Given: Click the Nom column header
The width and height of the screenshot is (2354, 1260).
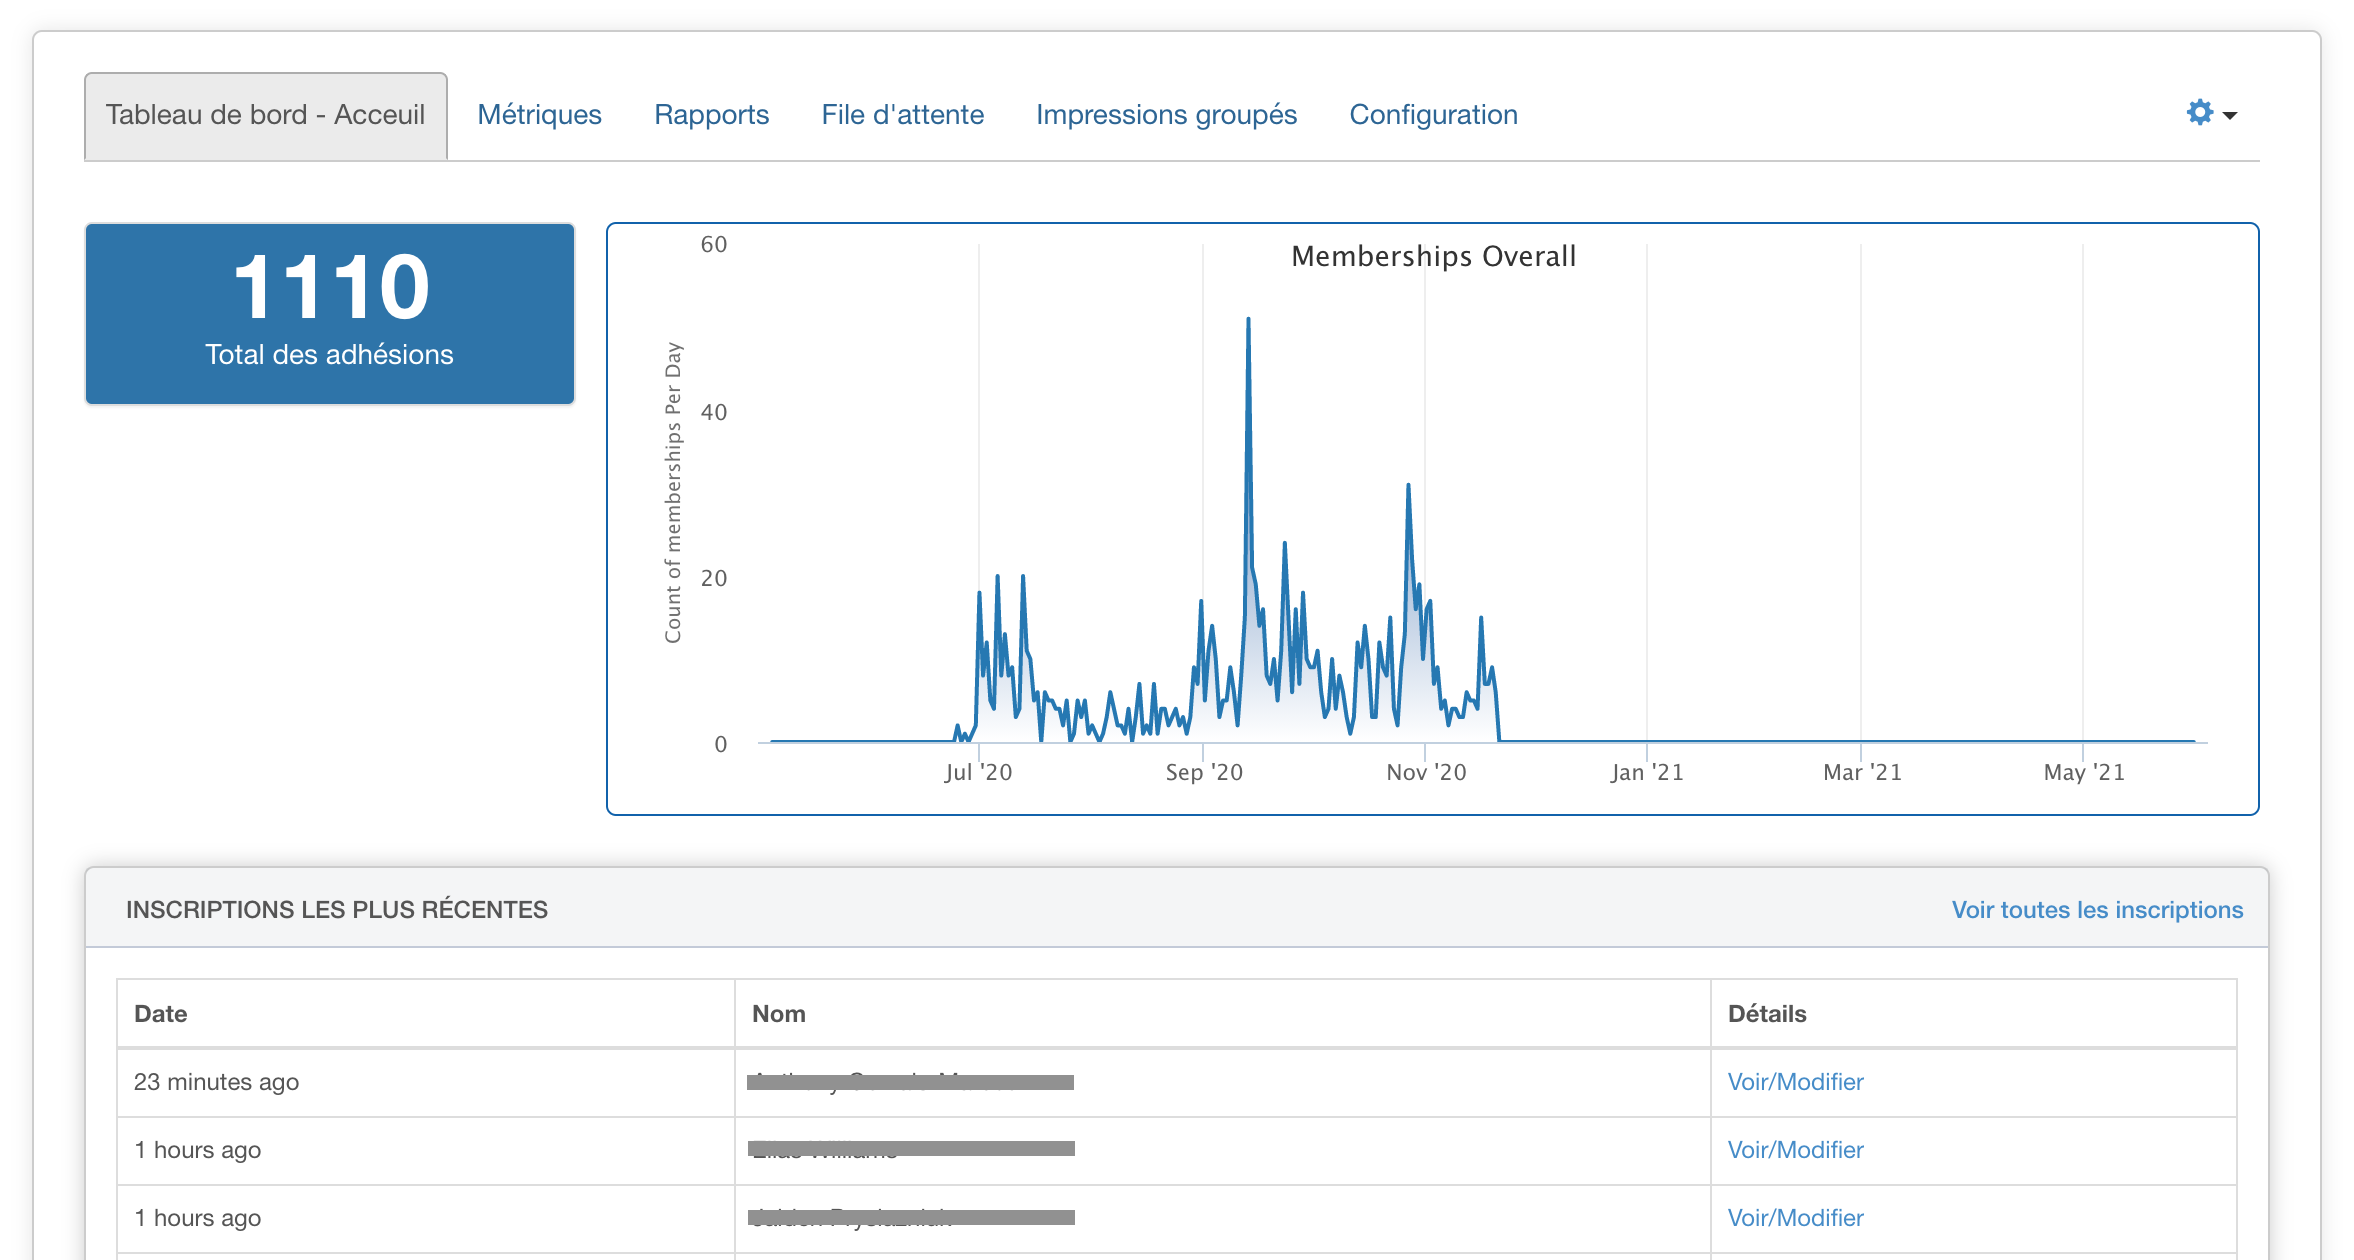Looking at the screenshot, I should [x=778, y=1014].
